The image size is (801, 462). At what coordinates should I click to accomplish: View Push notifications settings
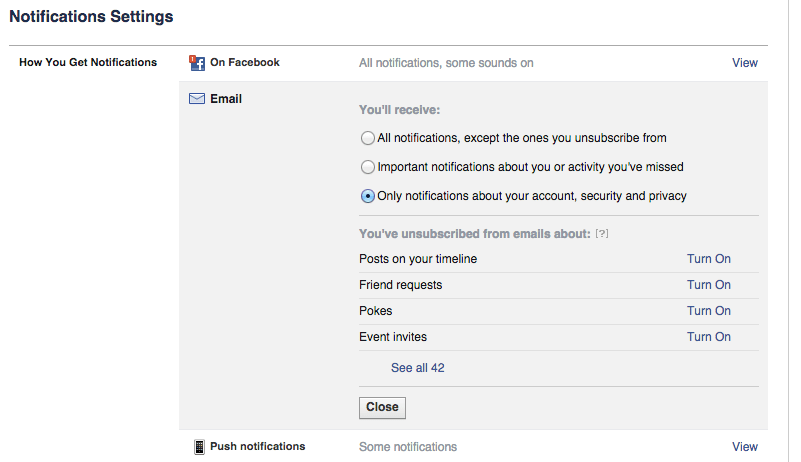coord(744,447)
